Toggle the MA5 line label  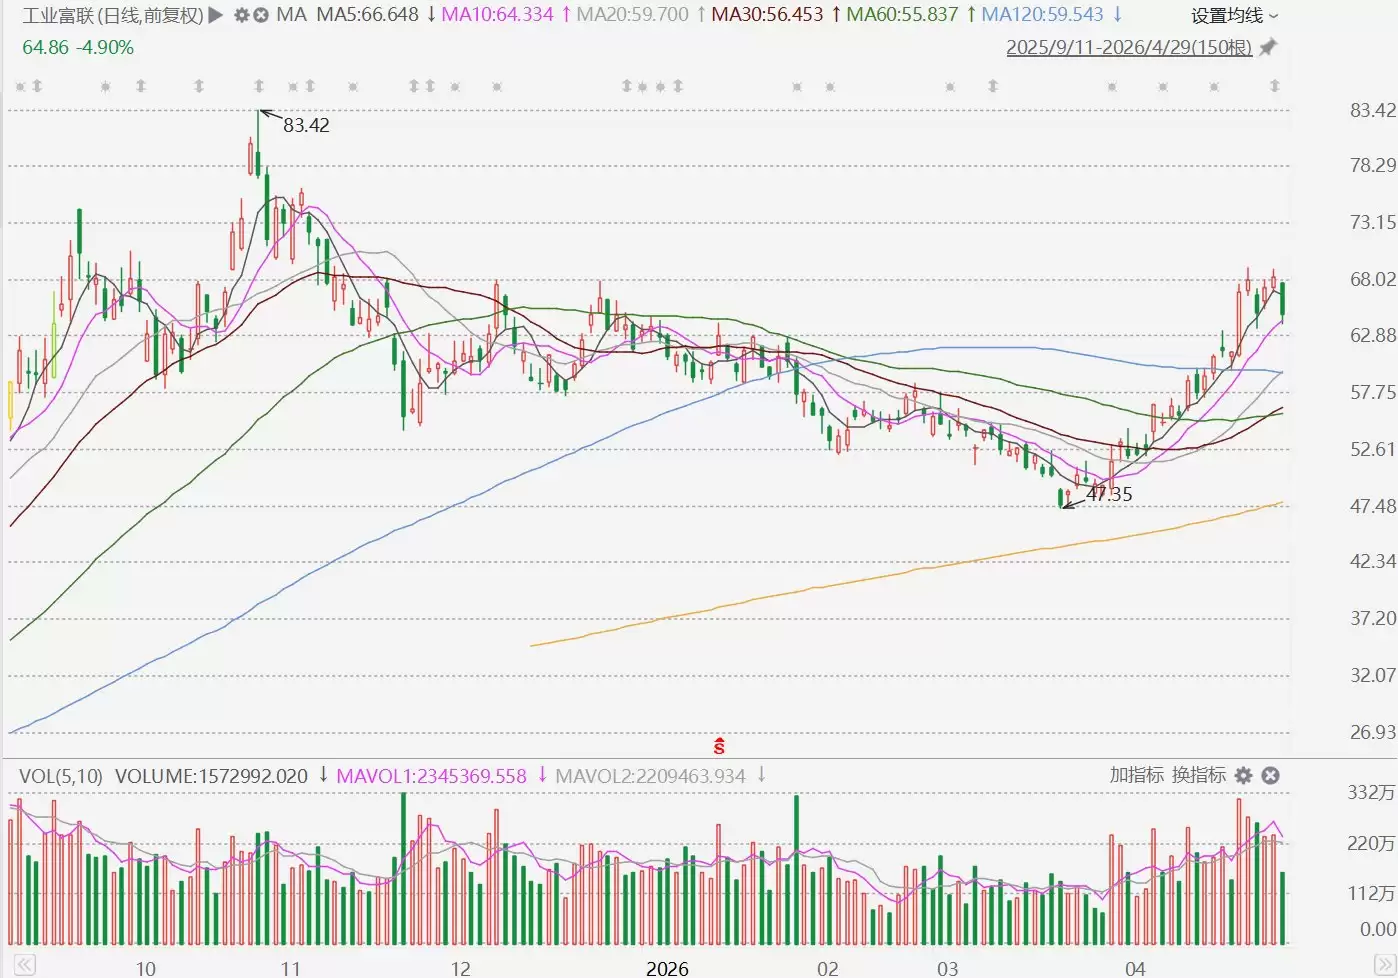(x=367, y=15)
